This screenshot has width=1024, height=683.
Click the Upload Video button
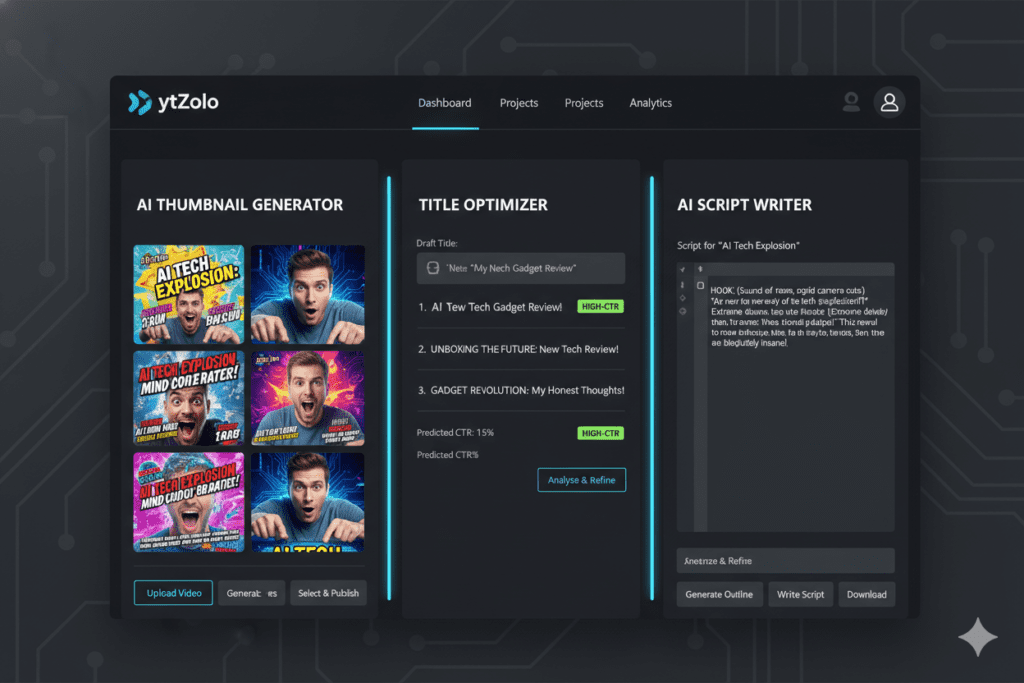tap(173, 593)
